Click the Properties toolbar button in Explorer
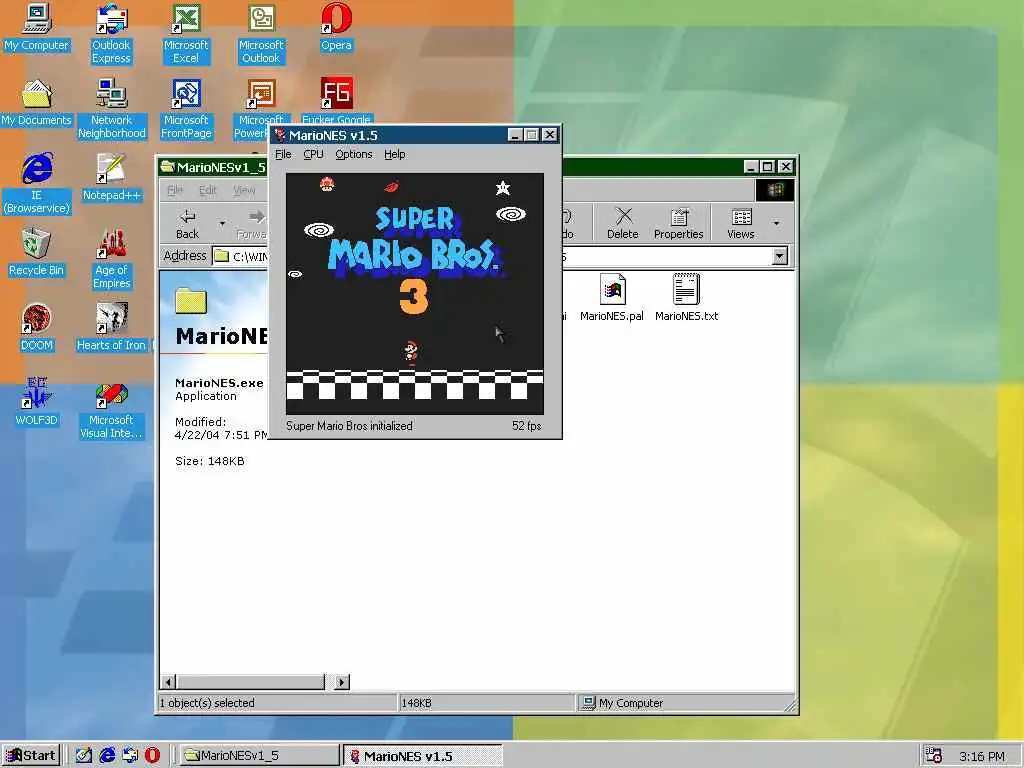Viewport: 1024px width, 768px height. 679,223
